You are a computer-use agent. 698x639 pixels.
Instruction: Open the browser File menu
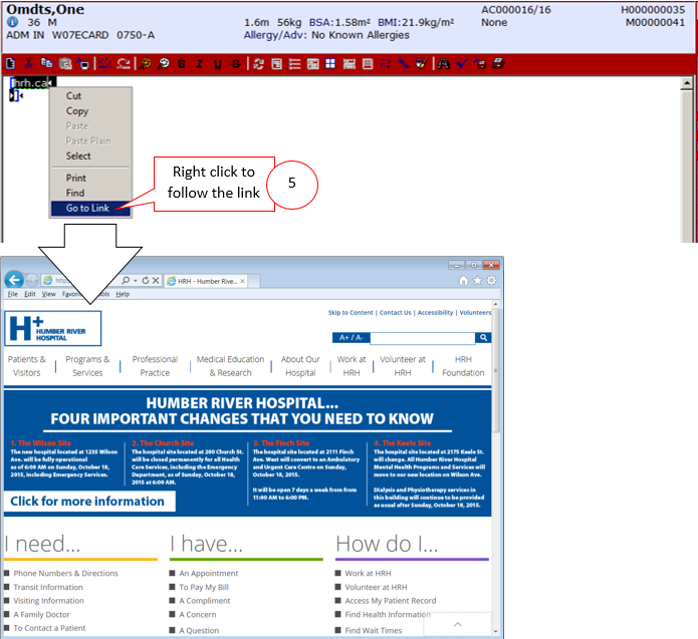tap(12, 294)
